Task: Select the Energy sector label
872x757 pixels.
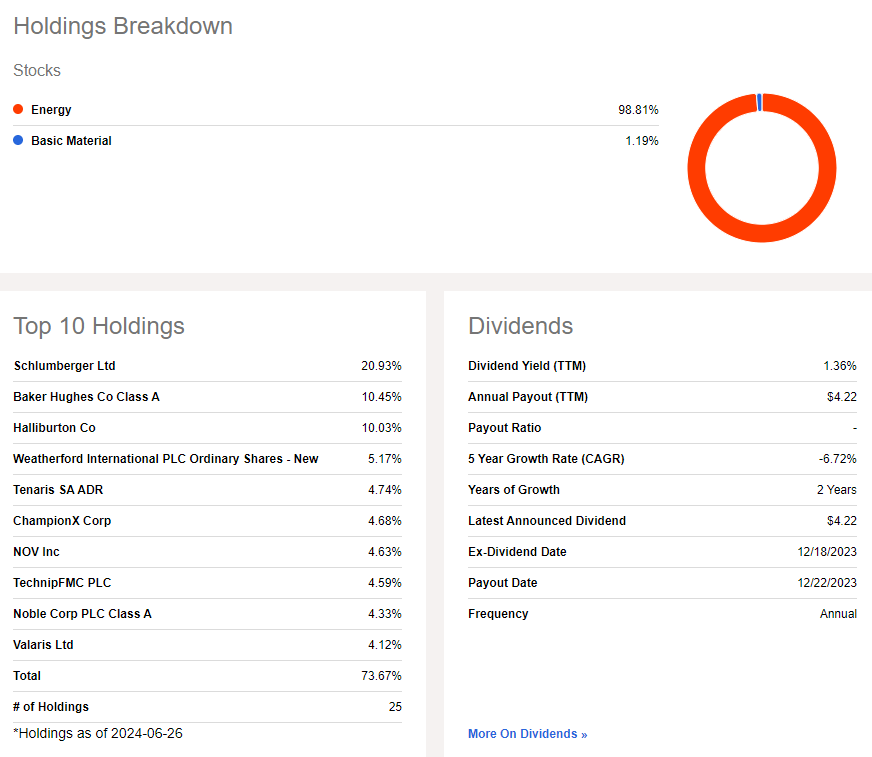Action: (51, 110)
